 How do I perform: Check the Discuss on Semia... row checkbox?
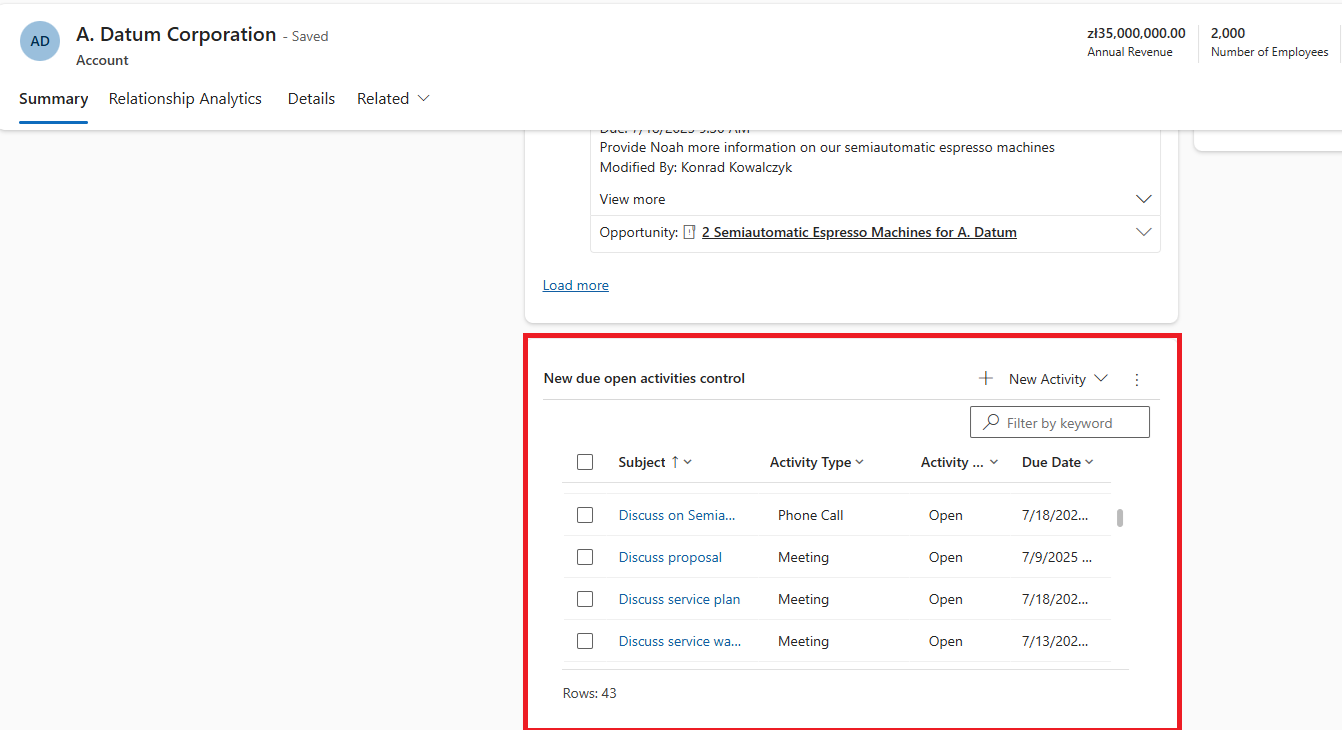click(x=585, y=515)
